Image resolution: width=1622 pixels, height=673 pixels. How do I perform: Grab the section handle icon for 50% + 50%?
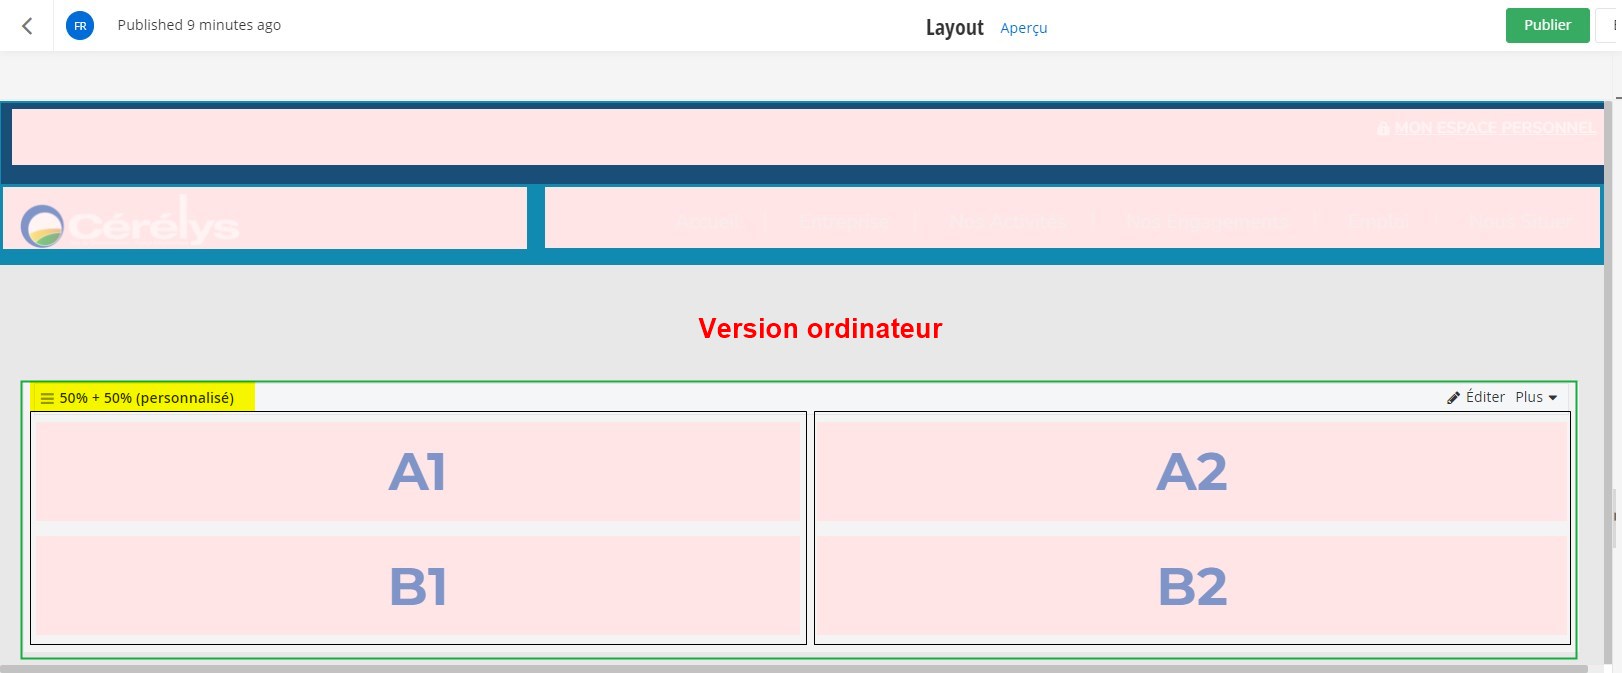[47, 398]
